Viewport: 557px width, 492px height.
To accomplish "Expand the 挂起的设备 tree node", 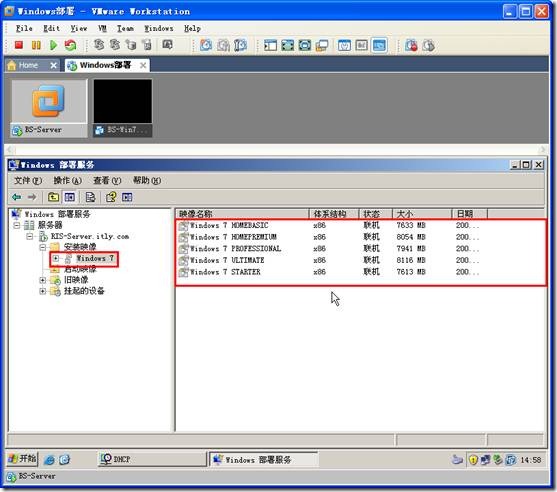I will tap(43, 291).
